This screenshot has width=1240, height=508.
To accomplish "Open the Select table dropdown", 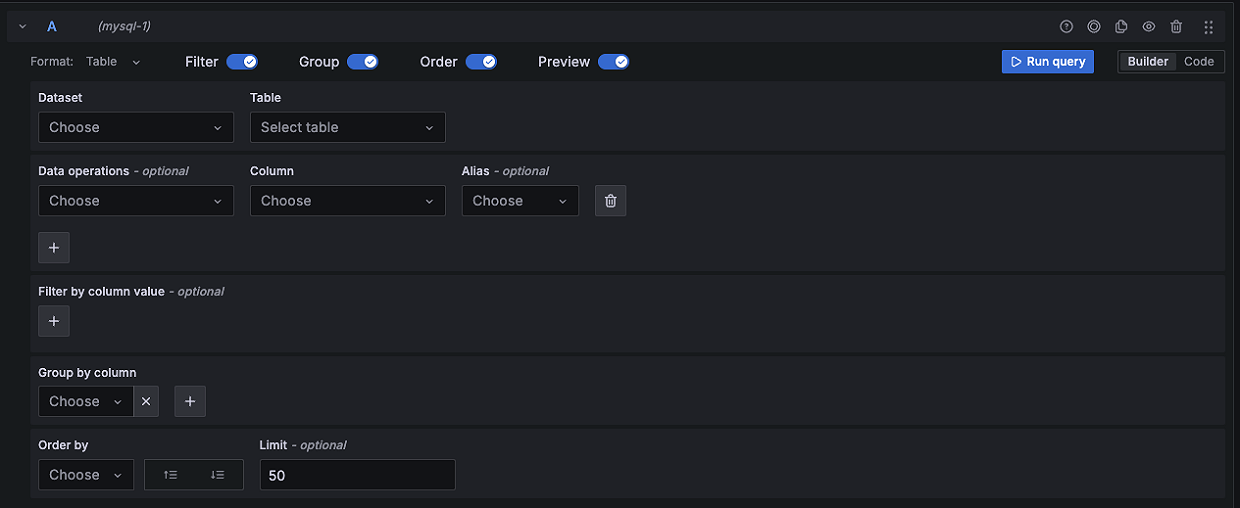I will [x=348, y=127].
